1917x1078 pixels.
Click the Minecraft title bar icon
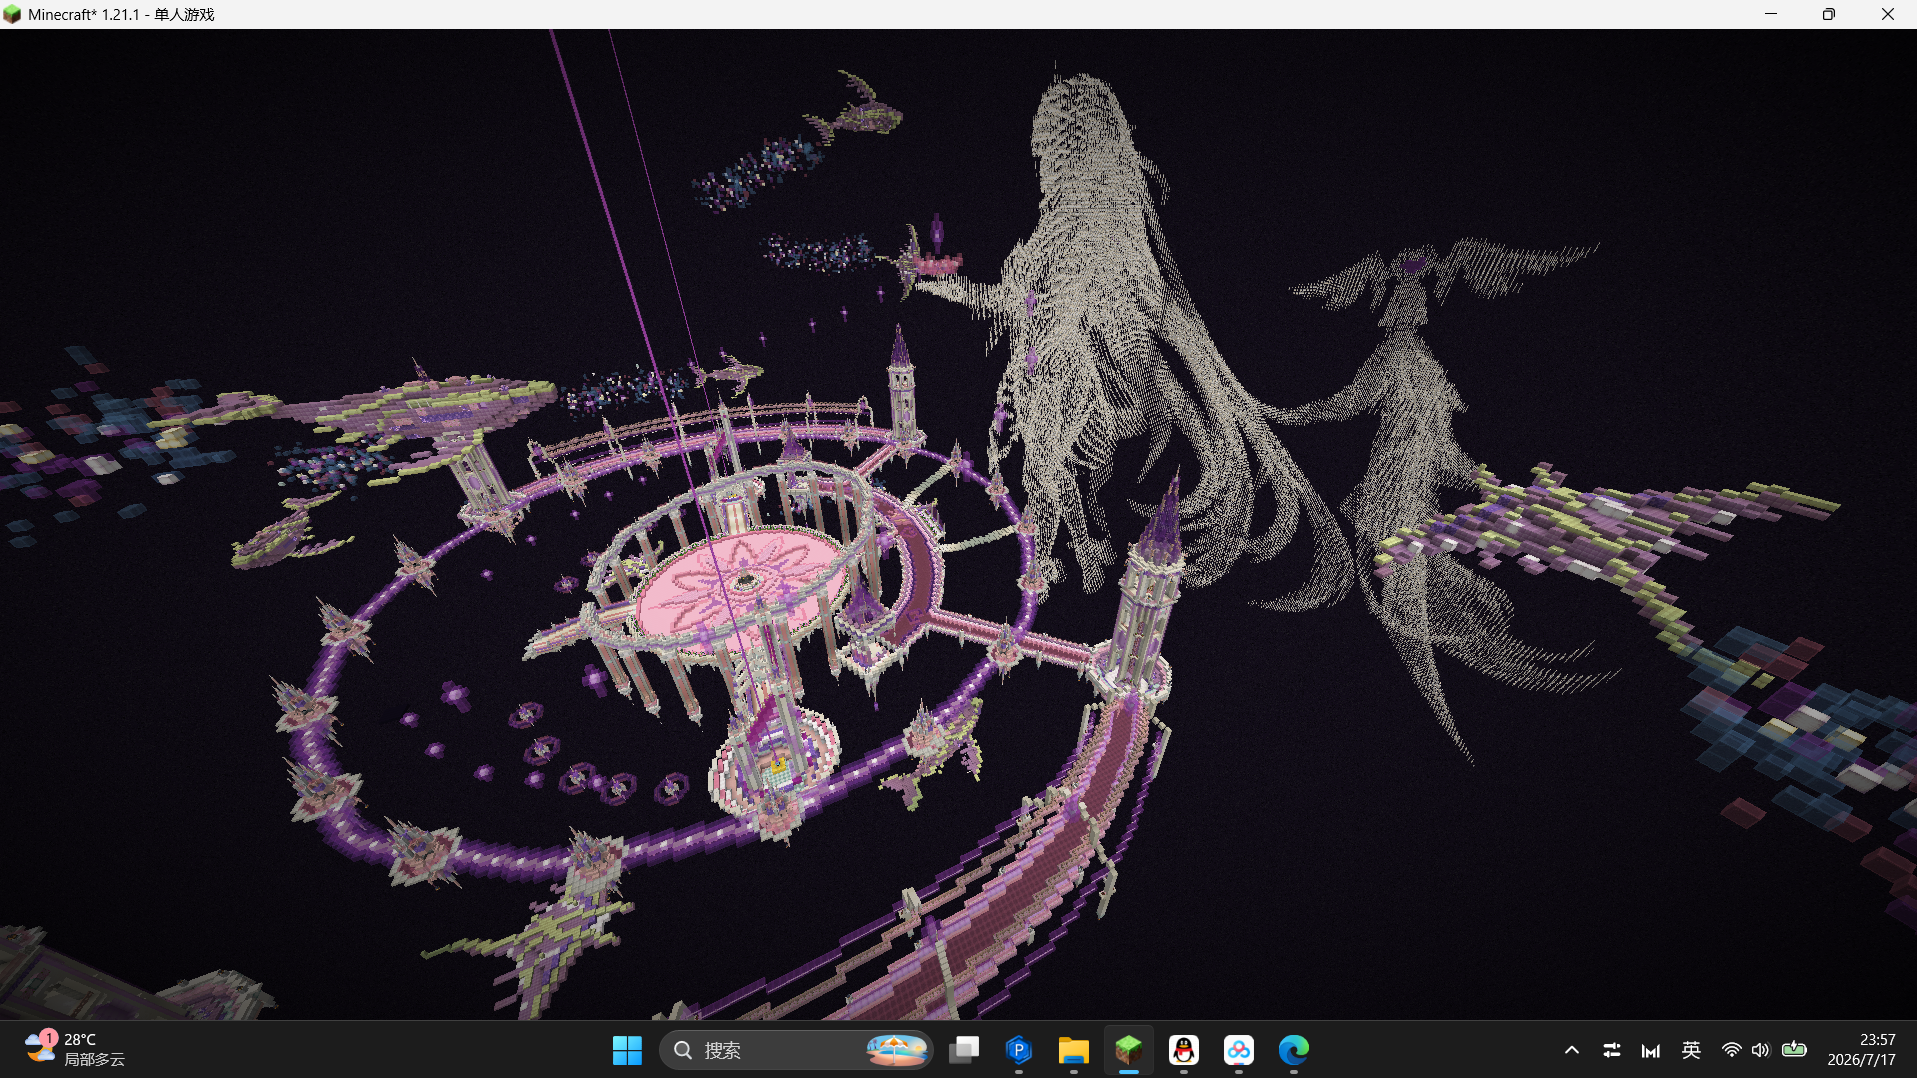[x=12, y=14]
